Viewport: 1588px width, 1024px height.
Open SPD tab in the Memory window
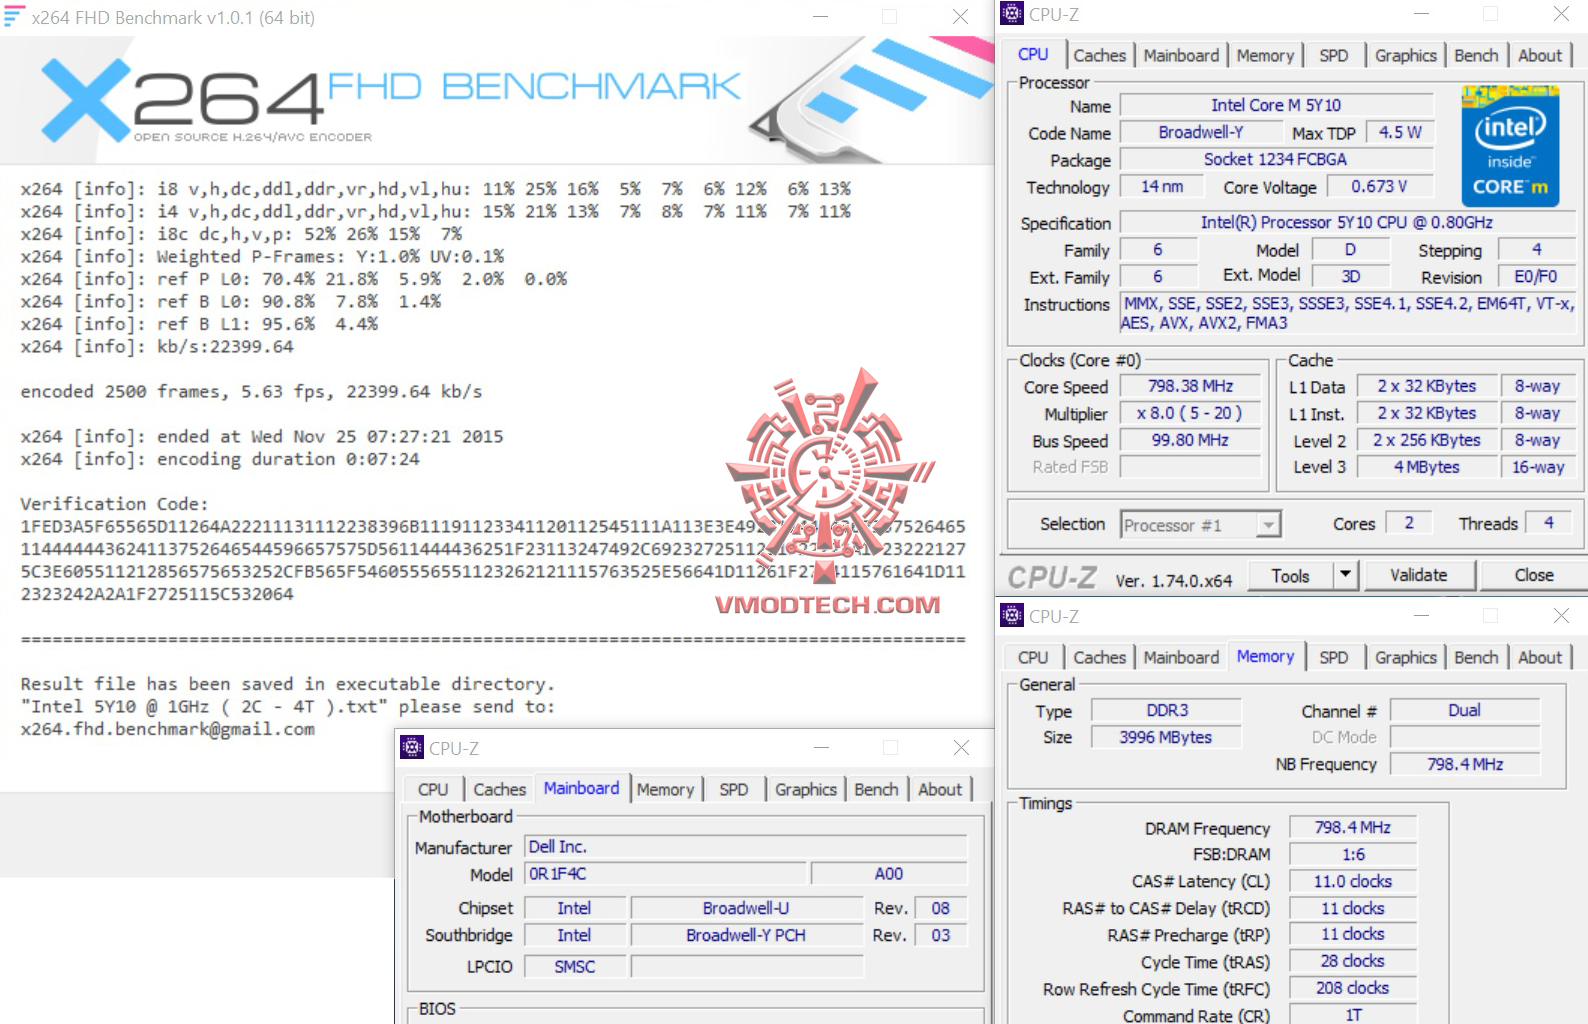(1333, 657)
